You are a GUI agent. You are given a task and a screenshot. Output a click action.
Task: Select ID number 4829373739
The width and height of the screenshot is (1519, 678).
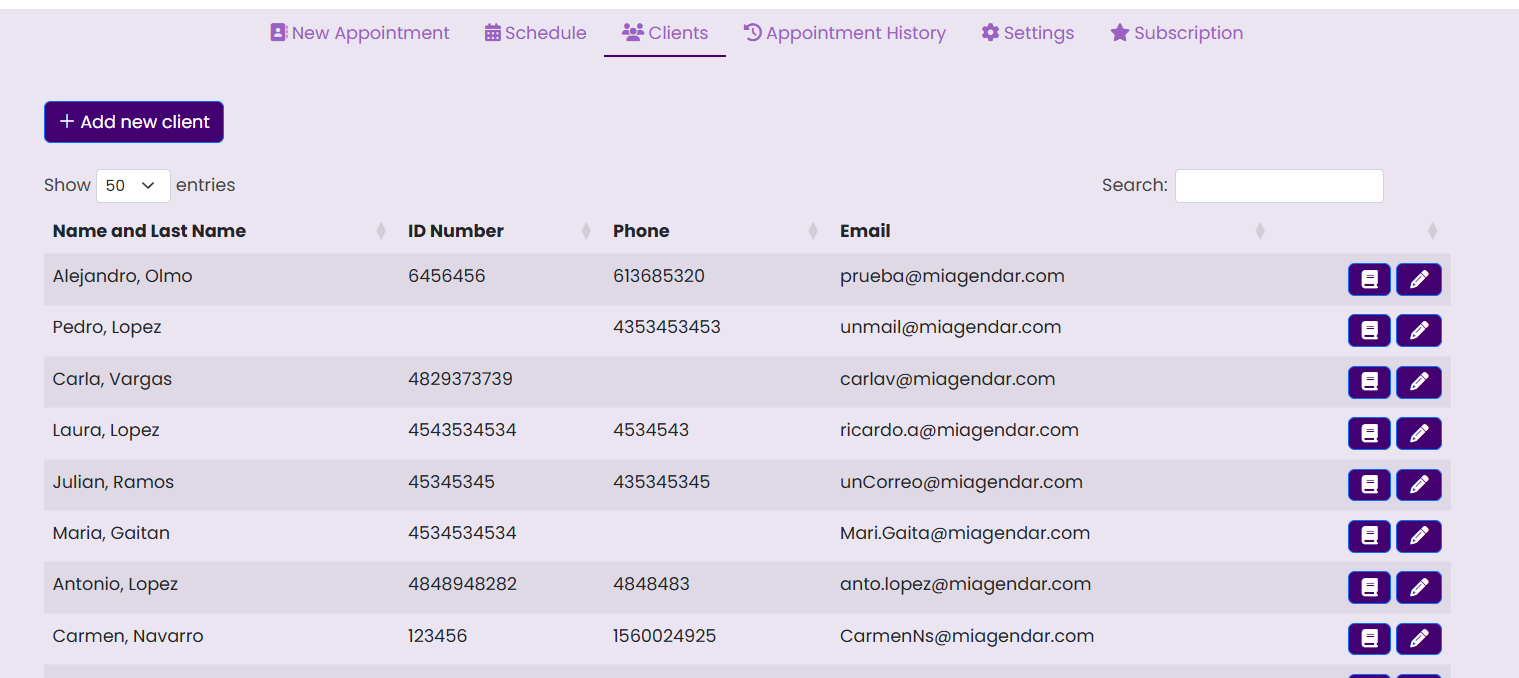coord(460,379)
